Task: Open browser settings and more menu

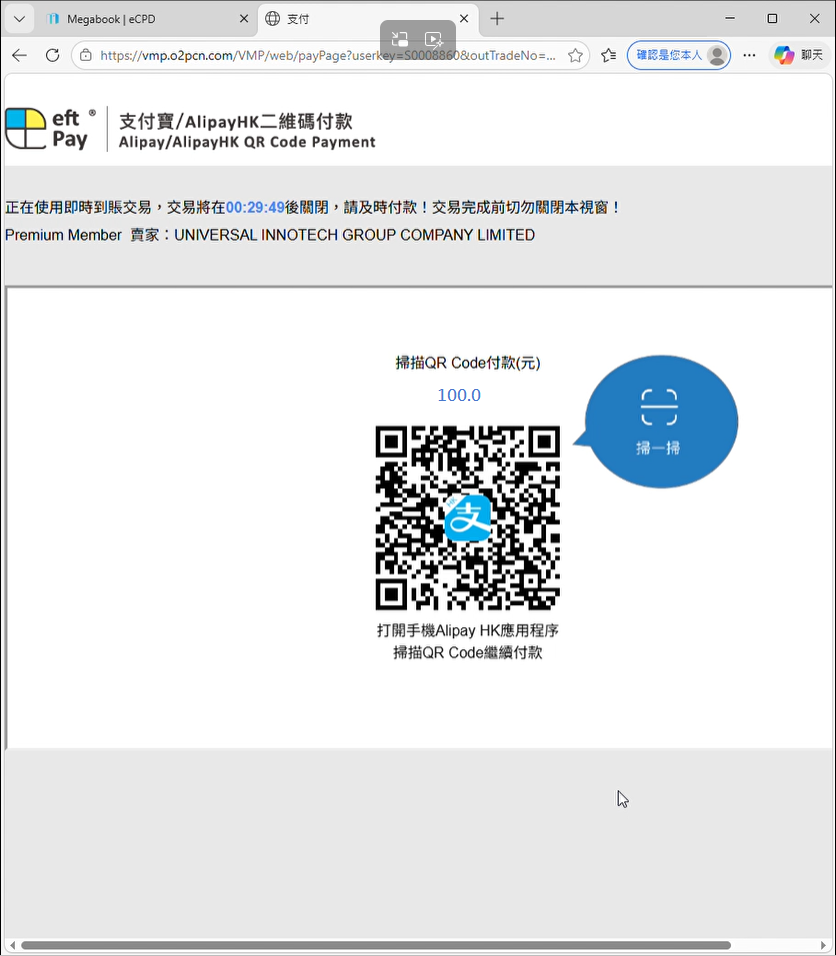Action: [x=749, y=55]
